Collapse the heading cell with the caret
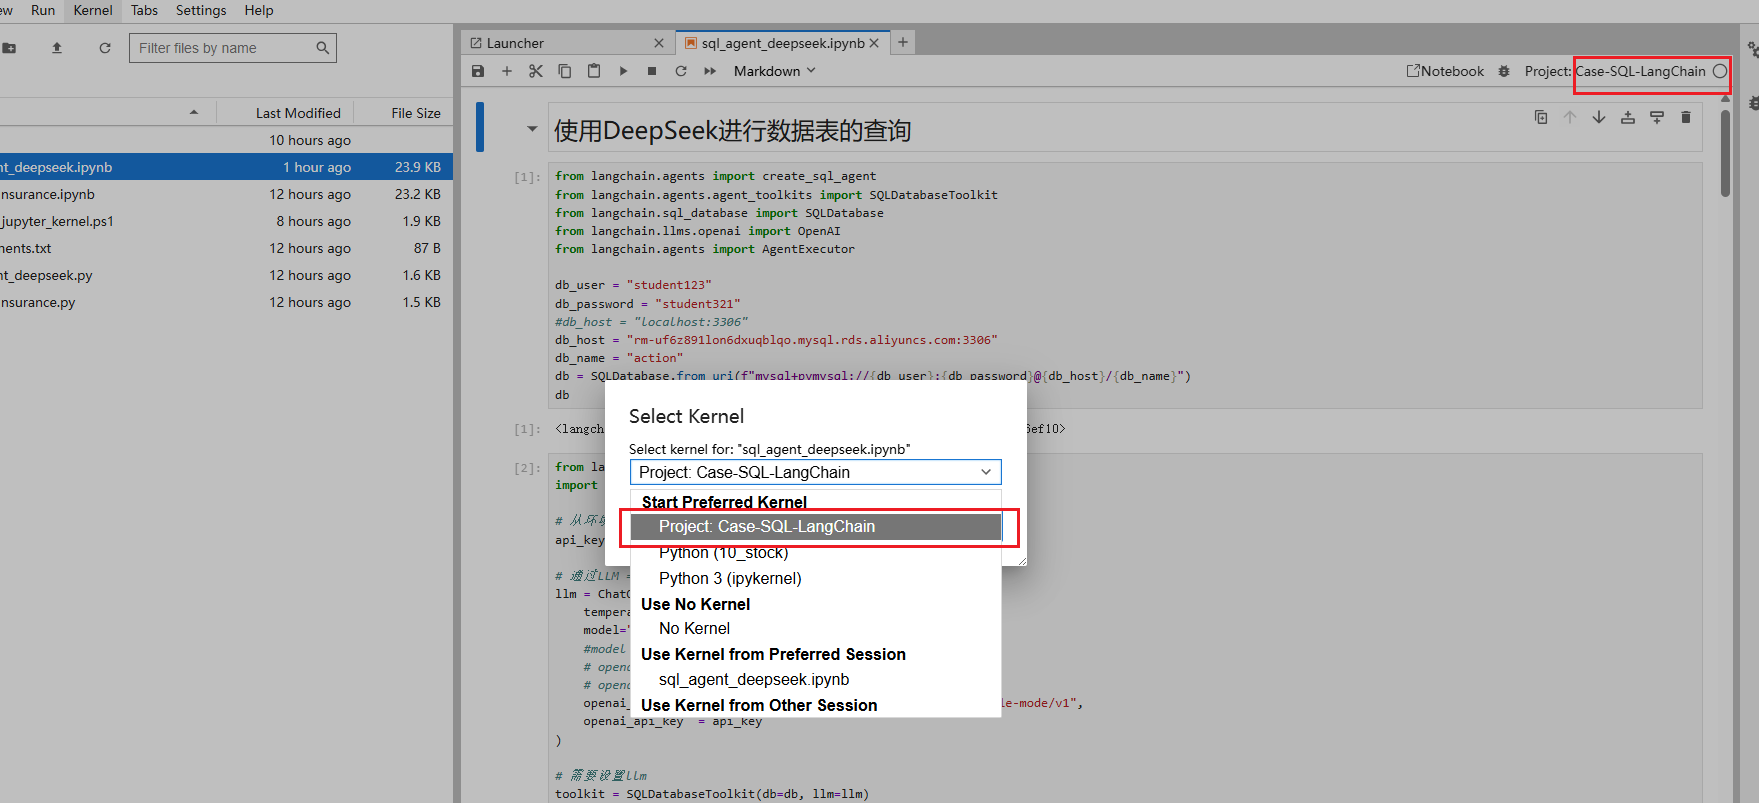This screenshot has height=803, width=1759. point(532,129)
